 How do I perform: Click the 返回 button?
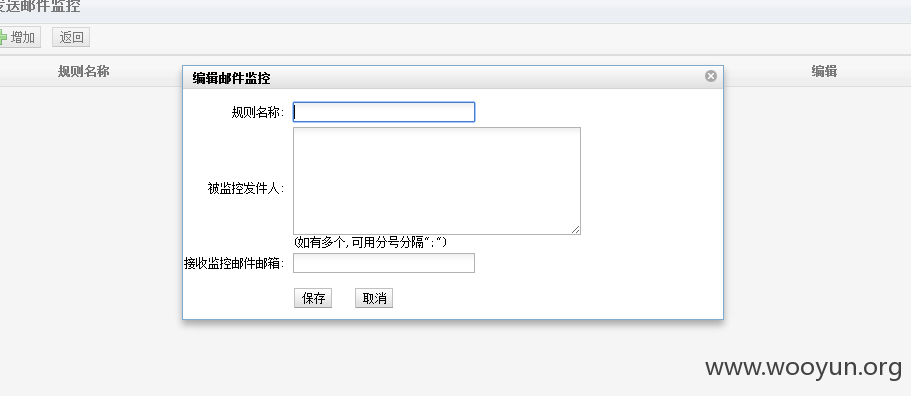point(71,38)
